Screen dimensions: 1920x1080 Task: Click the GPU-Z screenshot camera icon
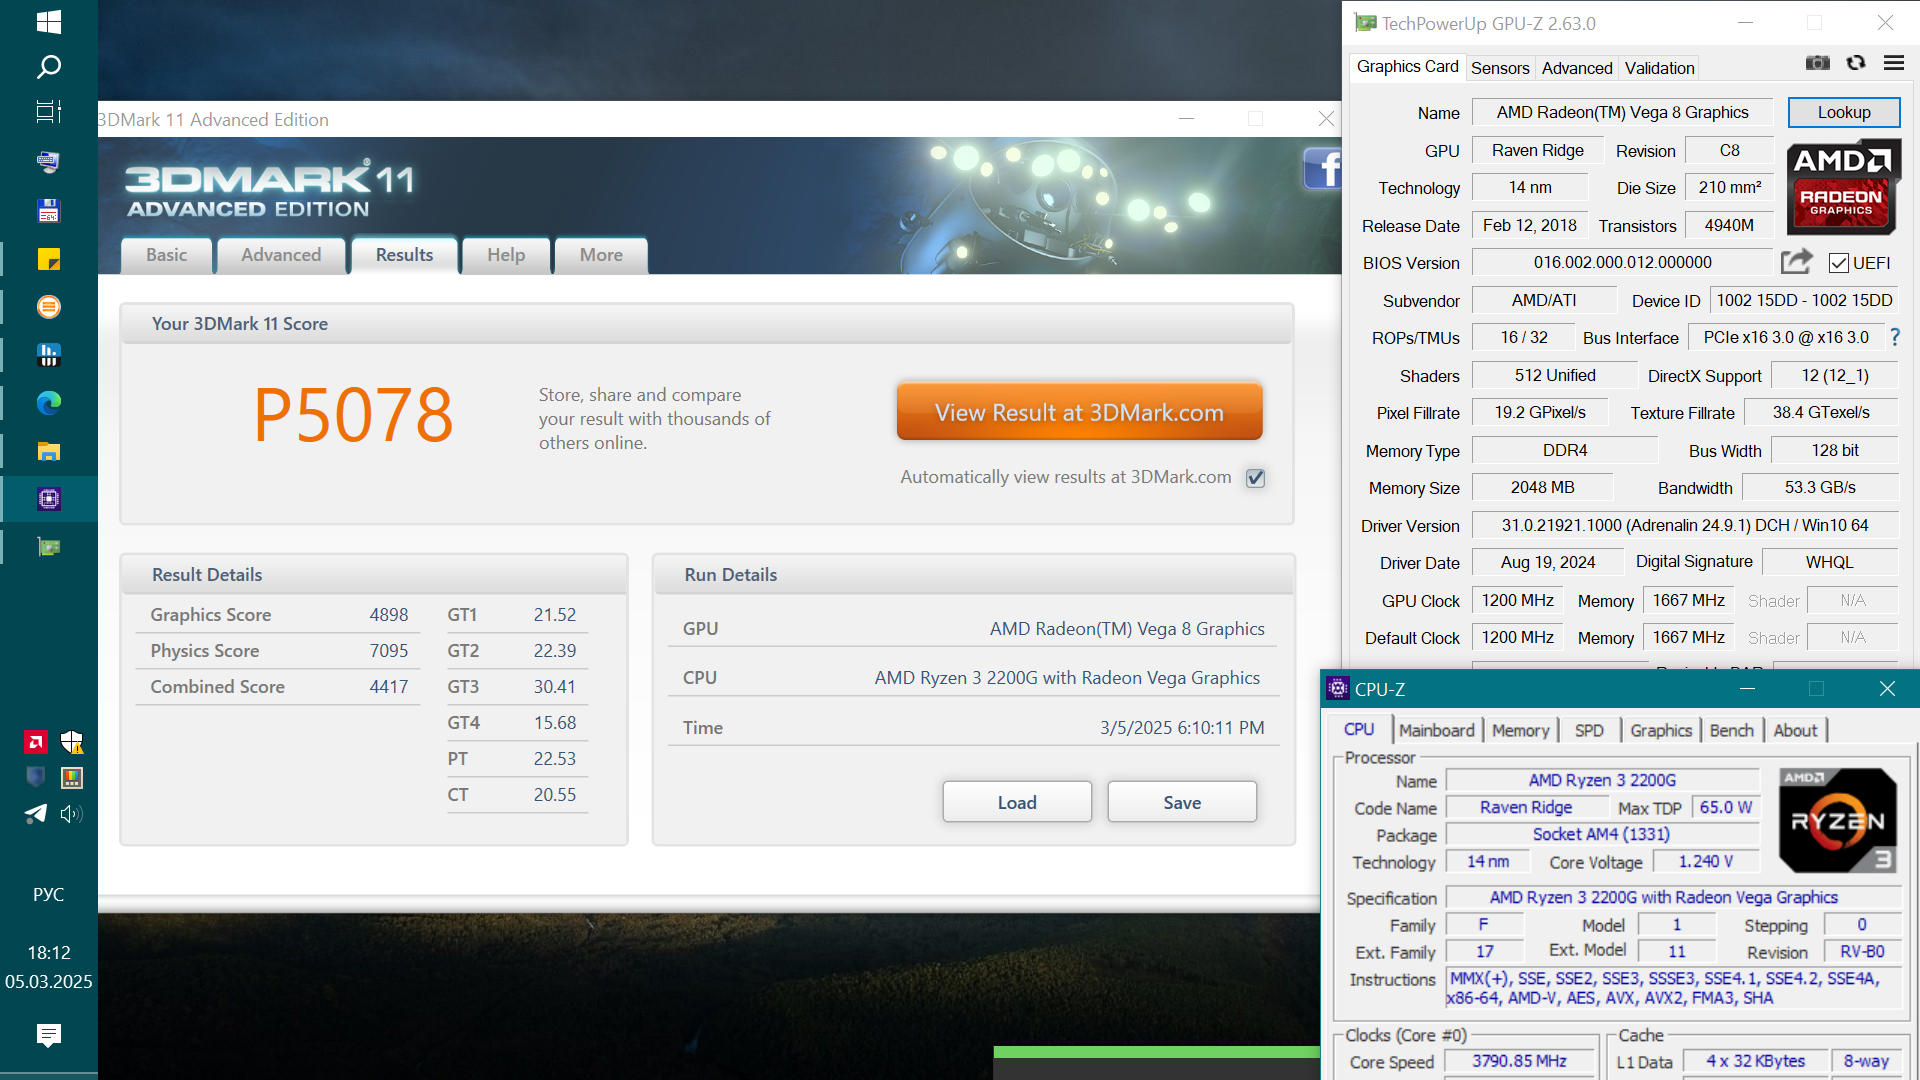(x=1817, y=64)
